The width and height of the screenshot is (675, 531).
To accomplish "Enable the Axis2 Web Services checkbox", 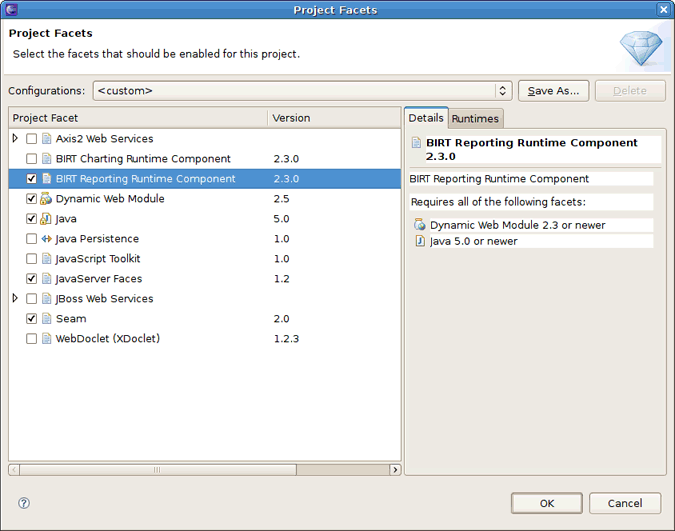I will [x=31, y=139].
